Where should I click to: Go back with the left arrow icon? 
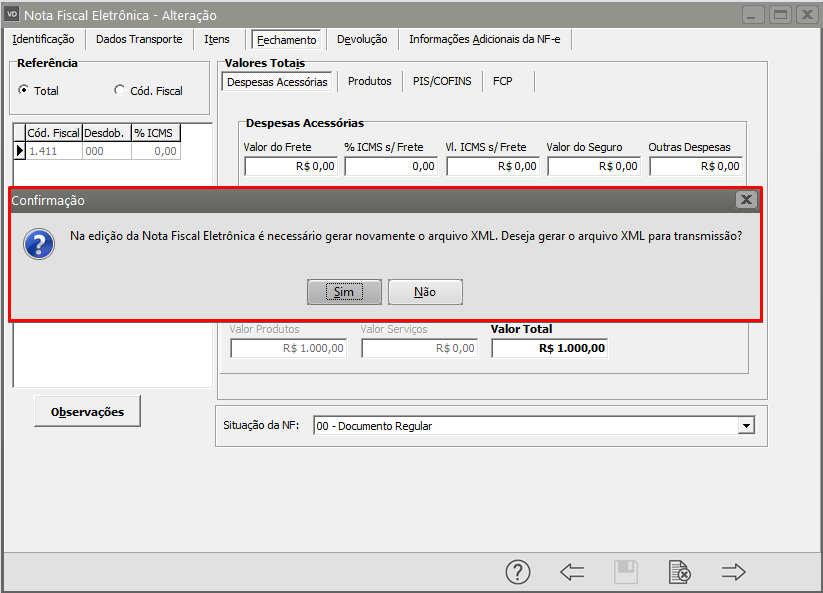tap(572, 572)
